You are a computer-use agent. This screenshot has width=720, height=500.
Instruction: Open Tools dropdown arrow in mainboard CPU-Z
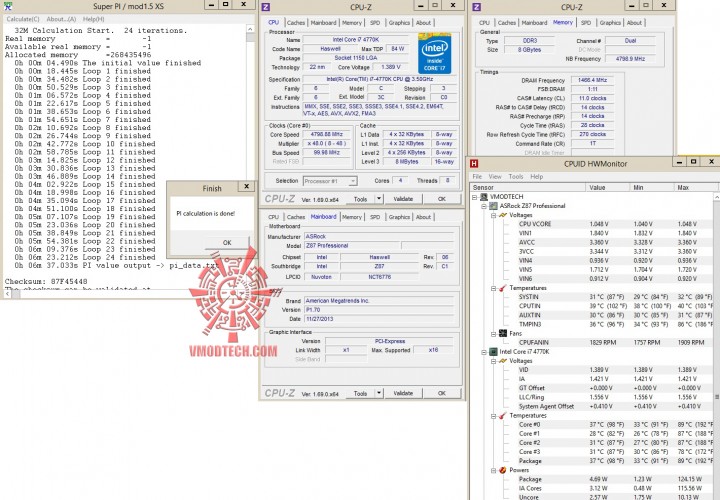pos(379,393)
